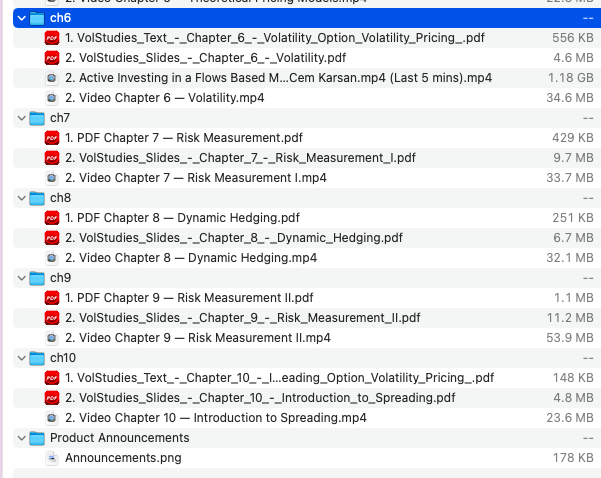Collapse the ch6 folder disclosure arrow
The width and height of the screenshot is (601, 478).
tap(22, 18)
